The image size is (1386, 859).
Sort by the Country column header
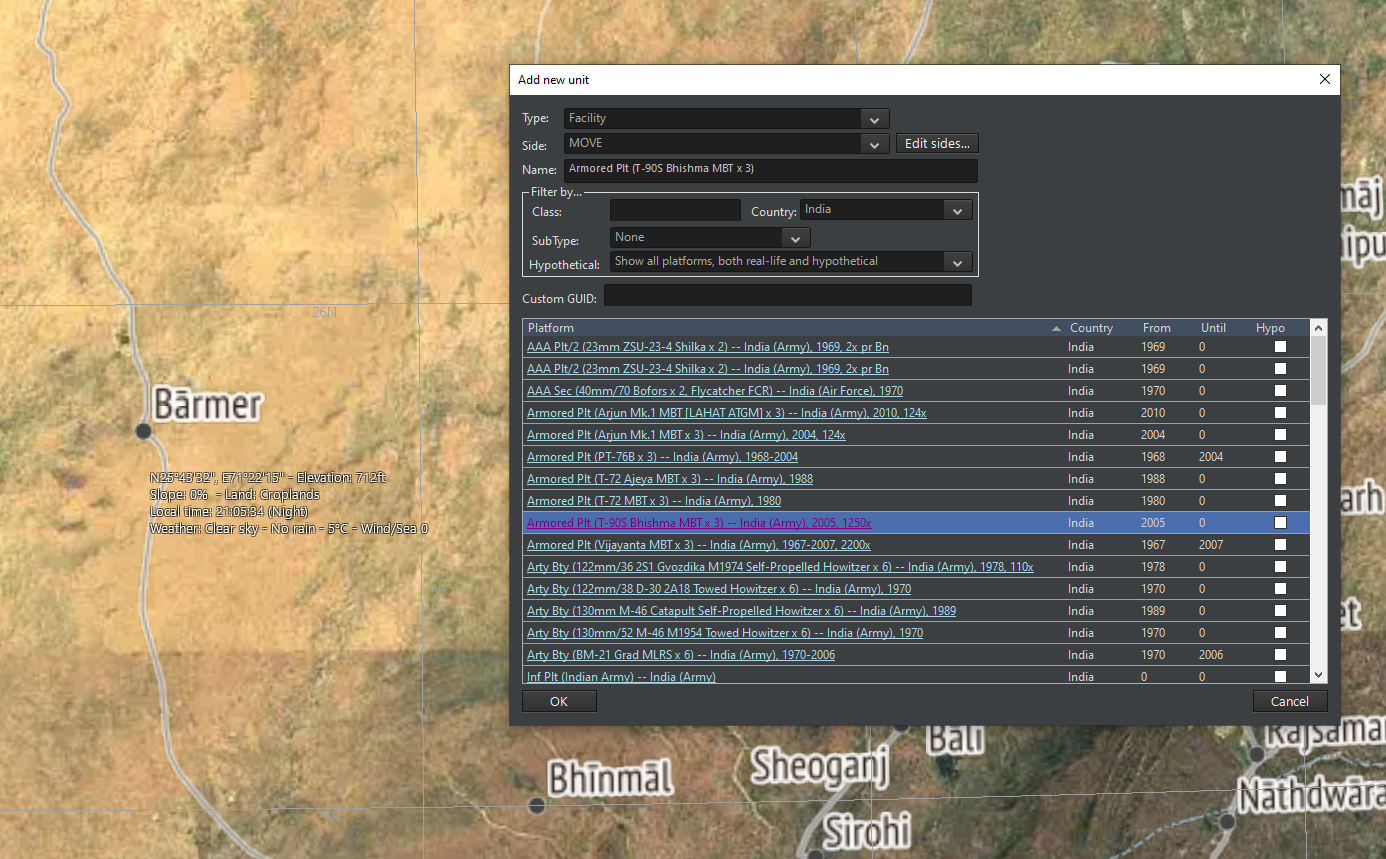click(x=1091, y=328)
